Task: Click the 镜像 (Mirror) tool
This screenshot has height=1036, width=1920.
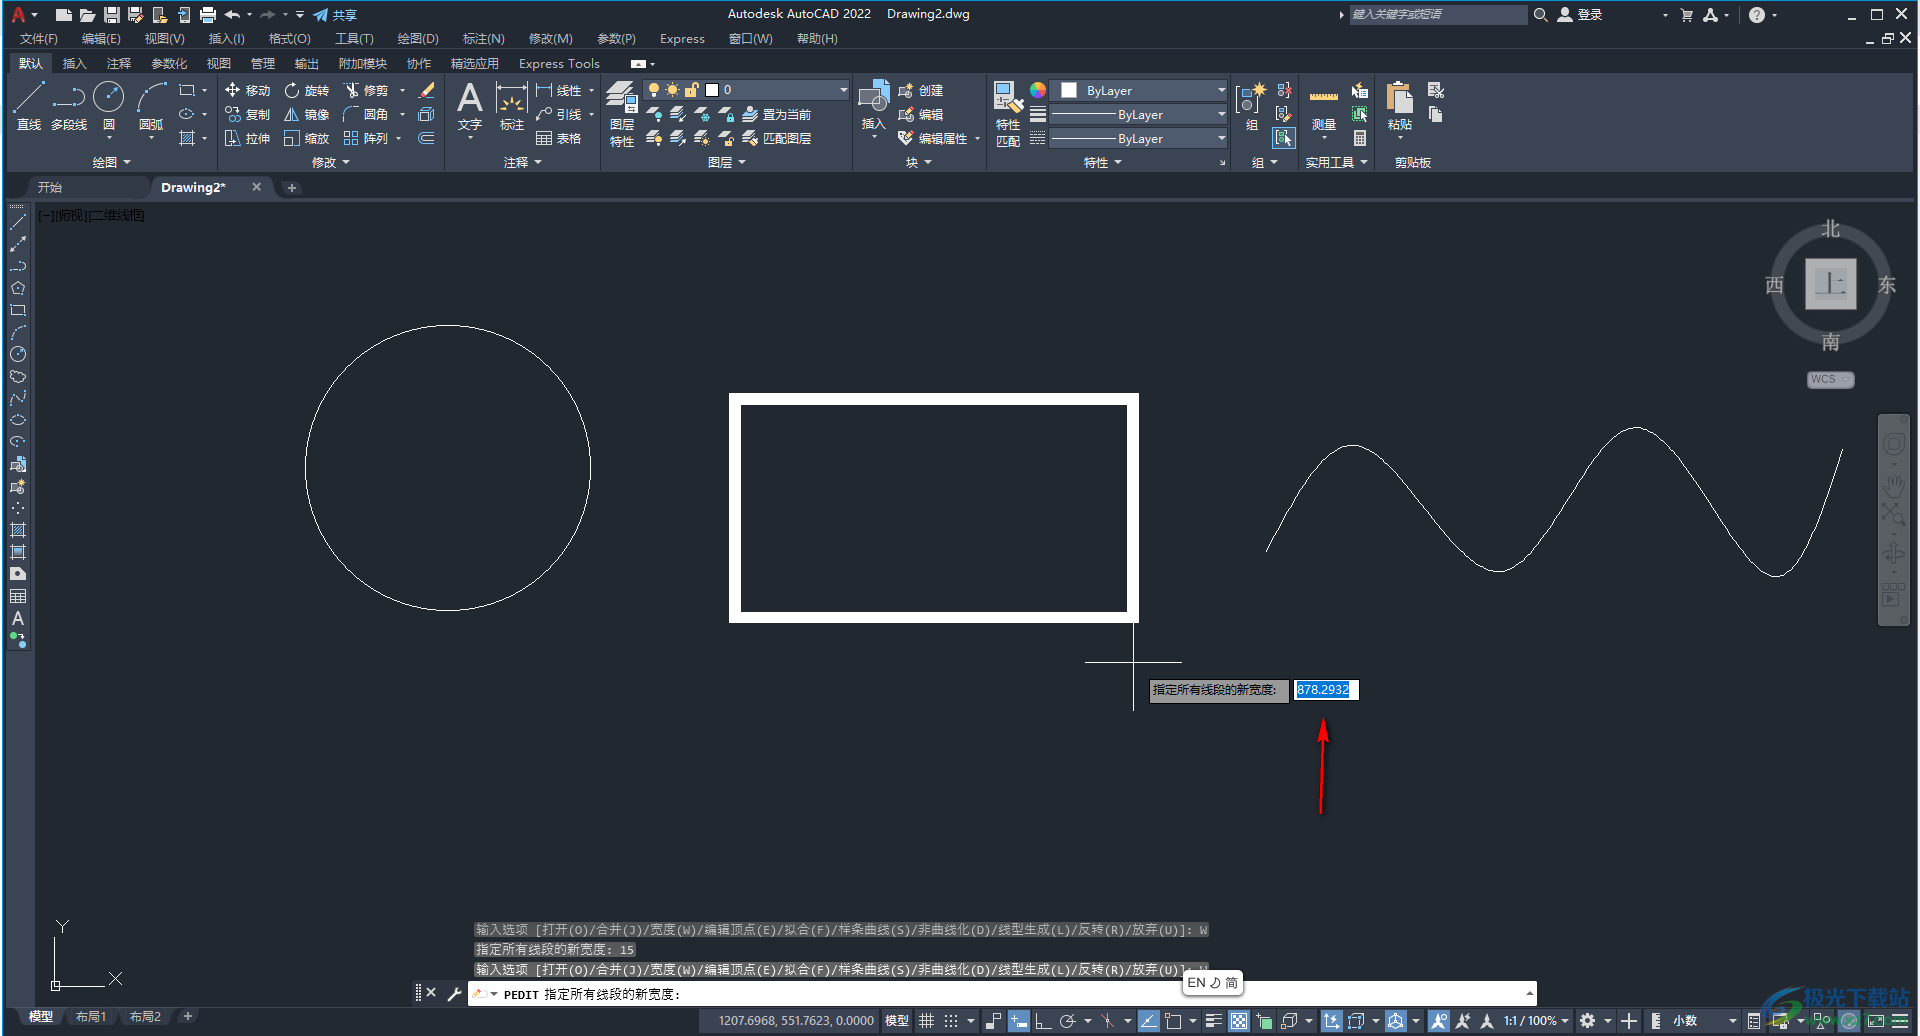Action: click(x=306, y=114)
